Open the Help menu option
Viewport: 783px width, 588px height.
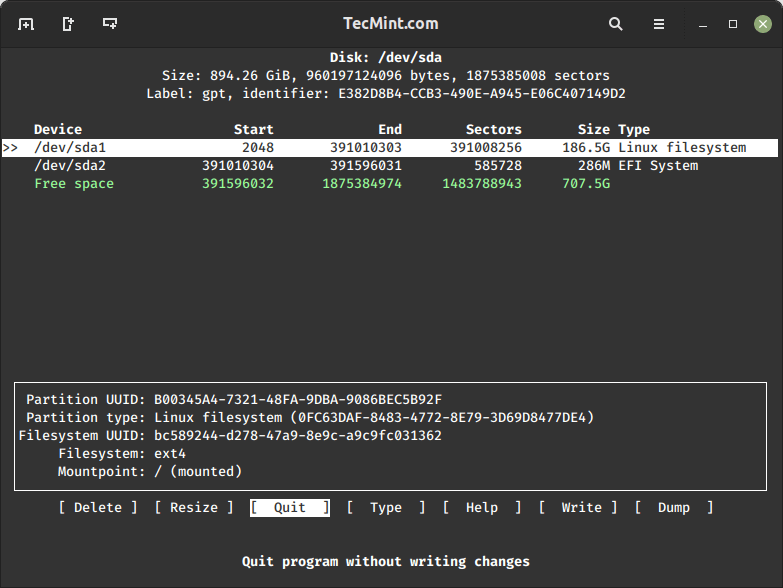pos(482,508)
